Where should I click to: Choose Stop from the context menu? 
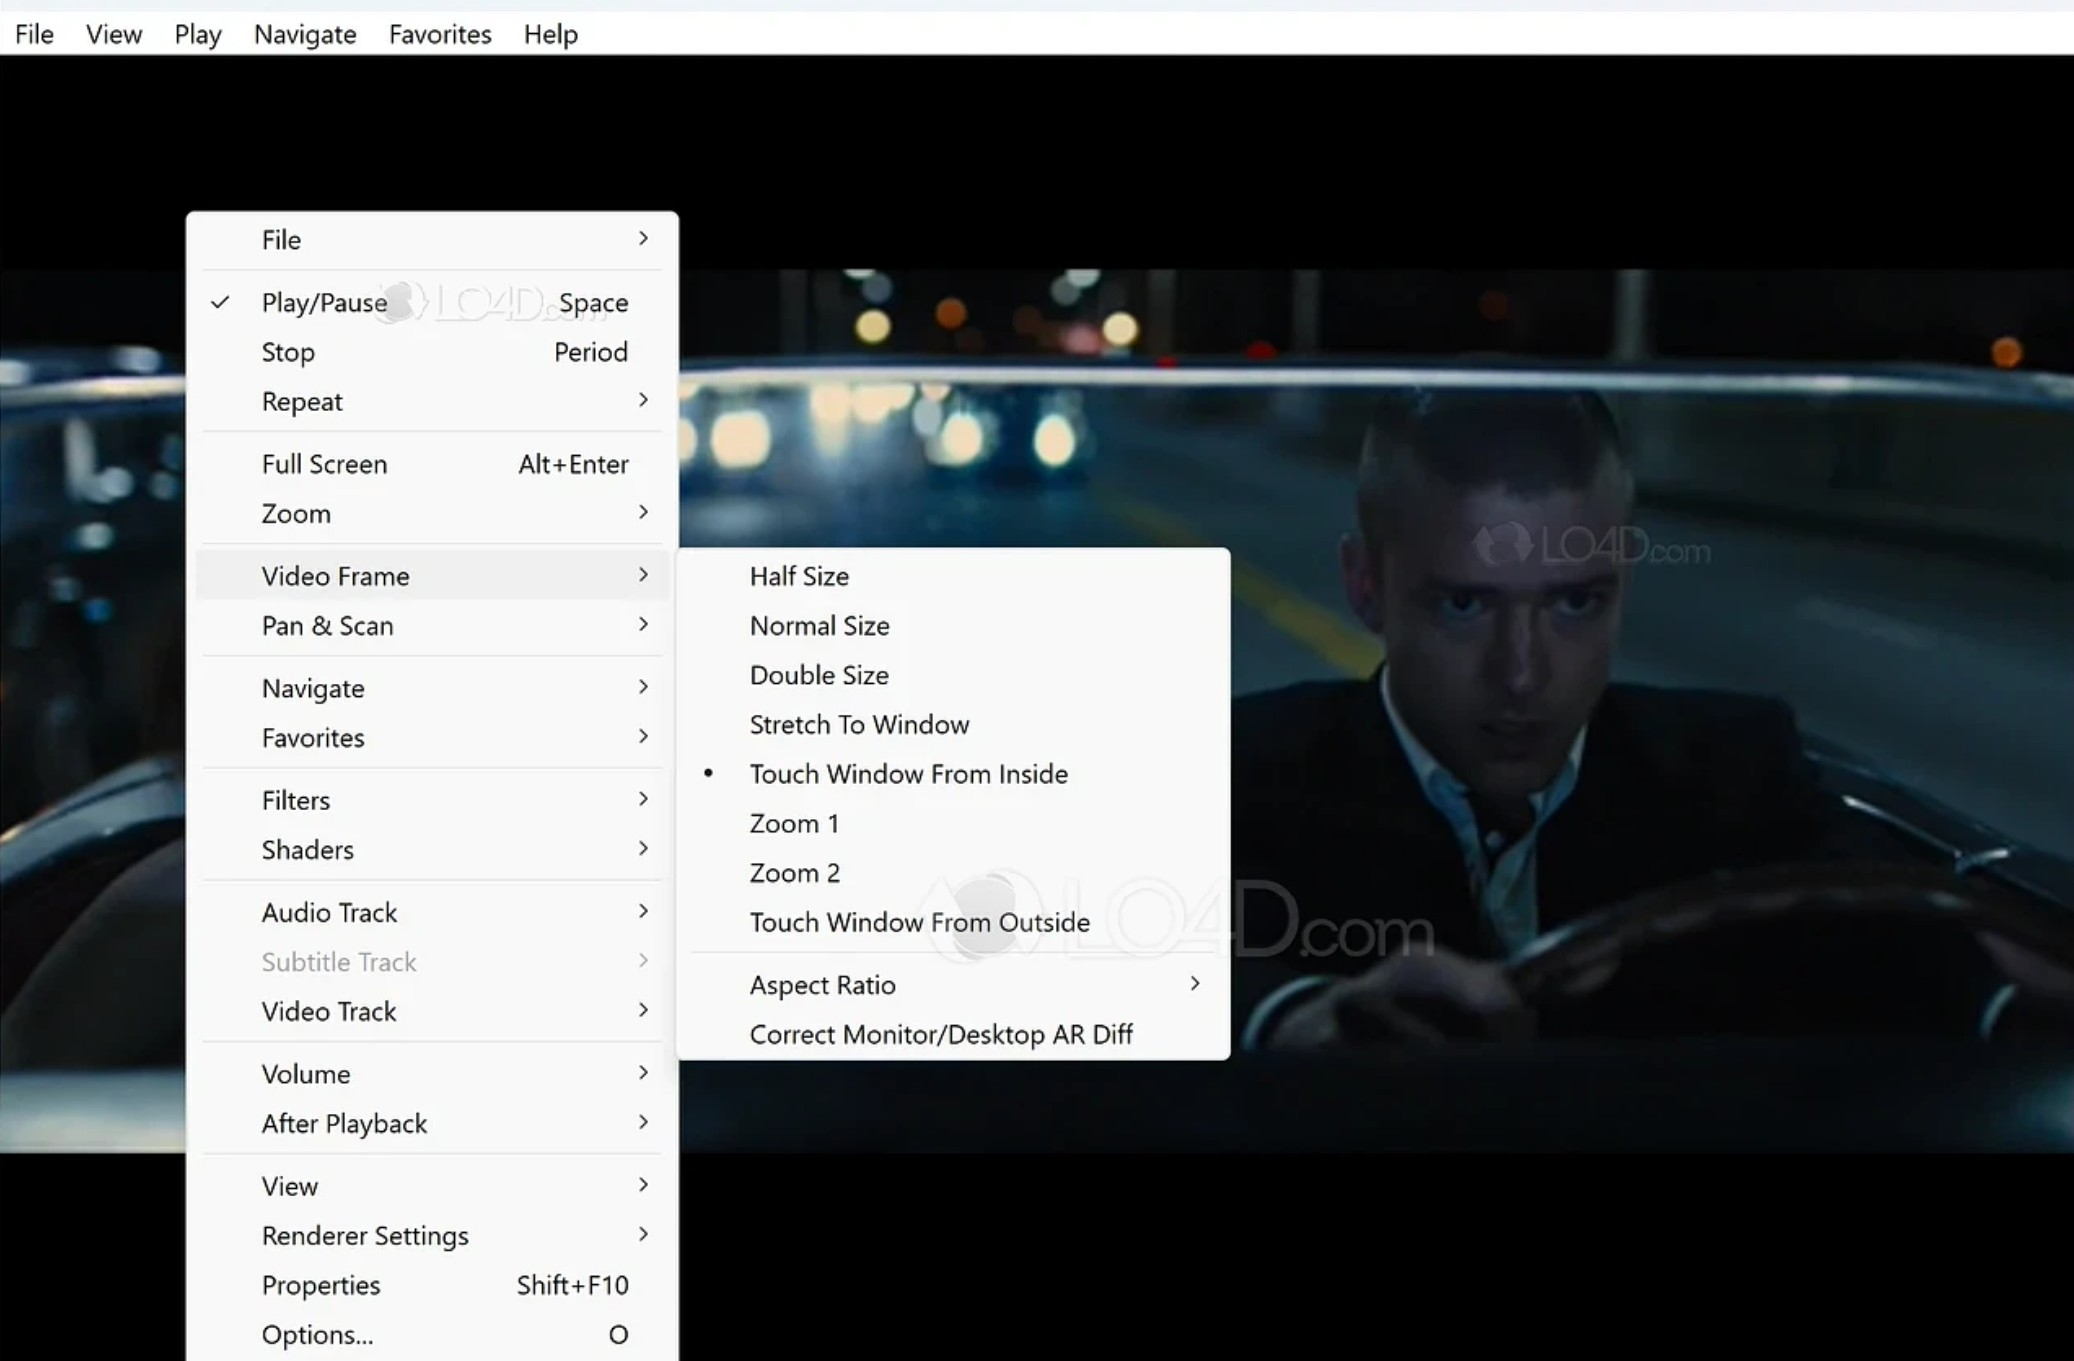[x=432, y=352]
